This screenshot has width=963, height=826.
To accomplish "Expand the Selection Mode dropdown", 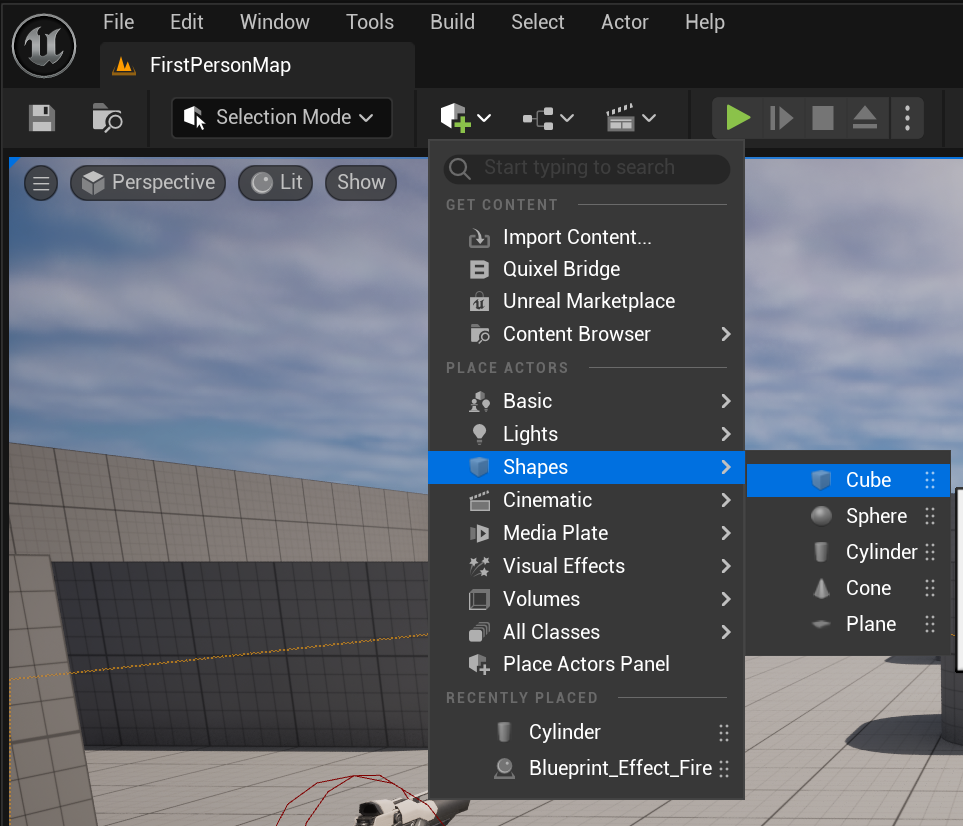I will pyautogui.click(x=282, y=117).
